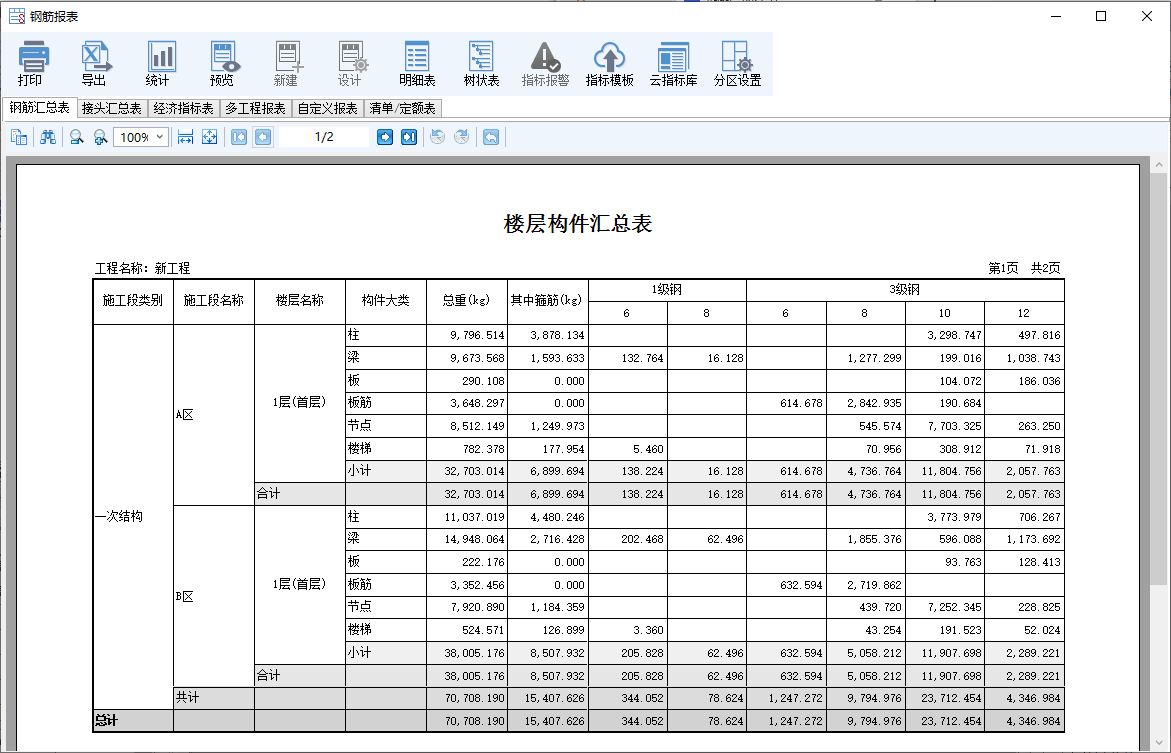Screen dimensions: 1171x753
Task: Open 分区设置 settings icon
Action: point(737,63)
